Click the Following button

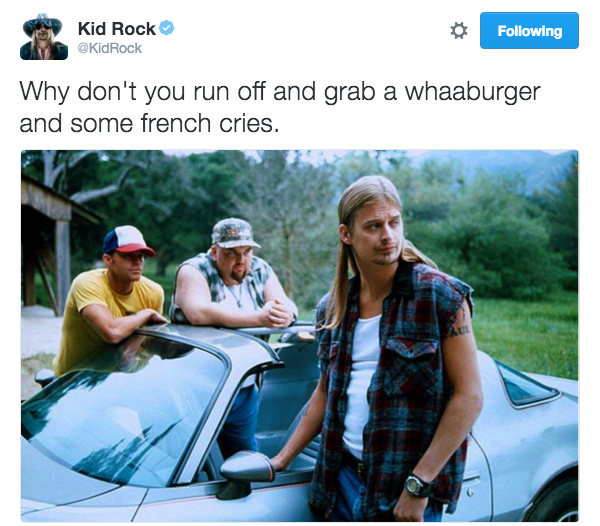[529, 31]
